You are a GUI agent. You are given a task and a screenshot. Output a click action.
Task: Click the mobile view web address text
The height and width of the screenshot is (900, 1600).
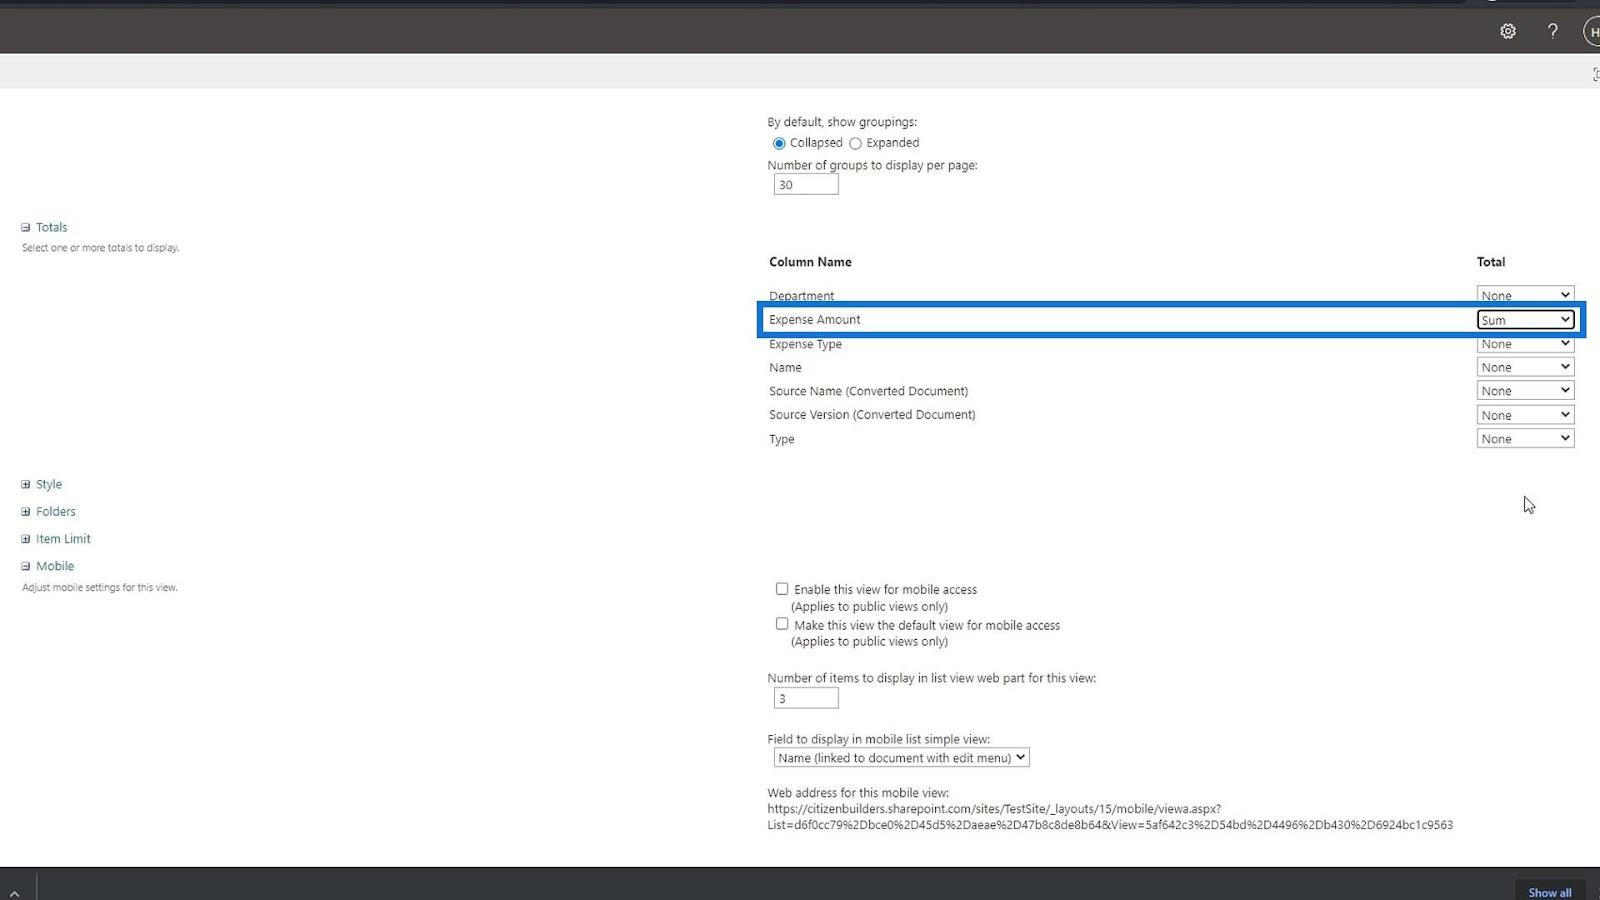[x=1110, y=817]
